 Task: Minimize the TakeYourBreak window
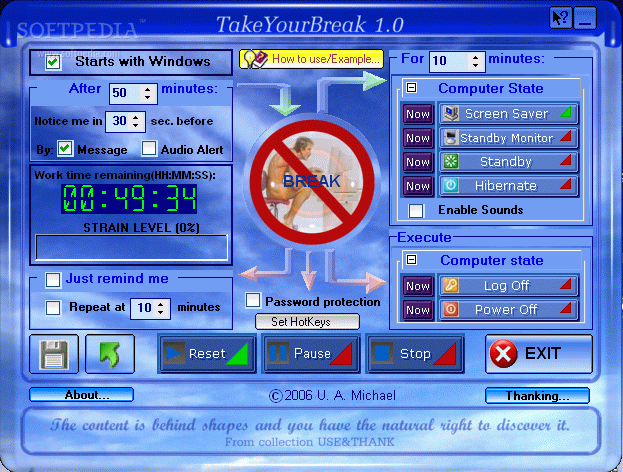585,18
